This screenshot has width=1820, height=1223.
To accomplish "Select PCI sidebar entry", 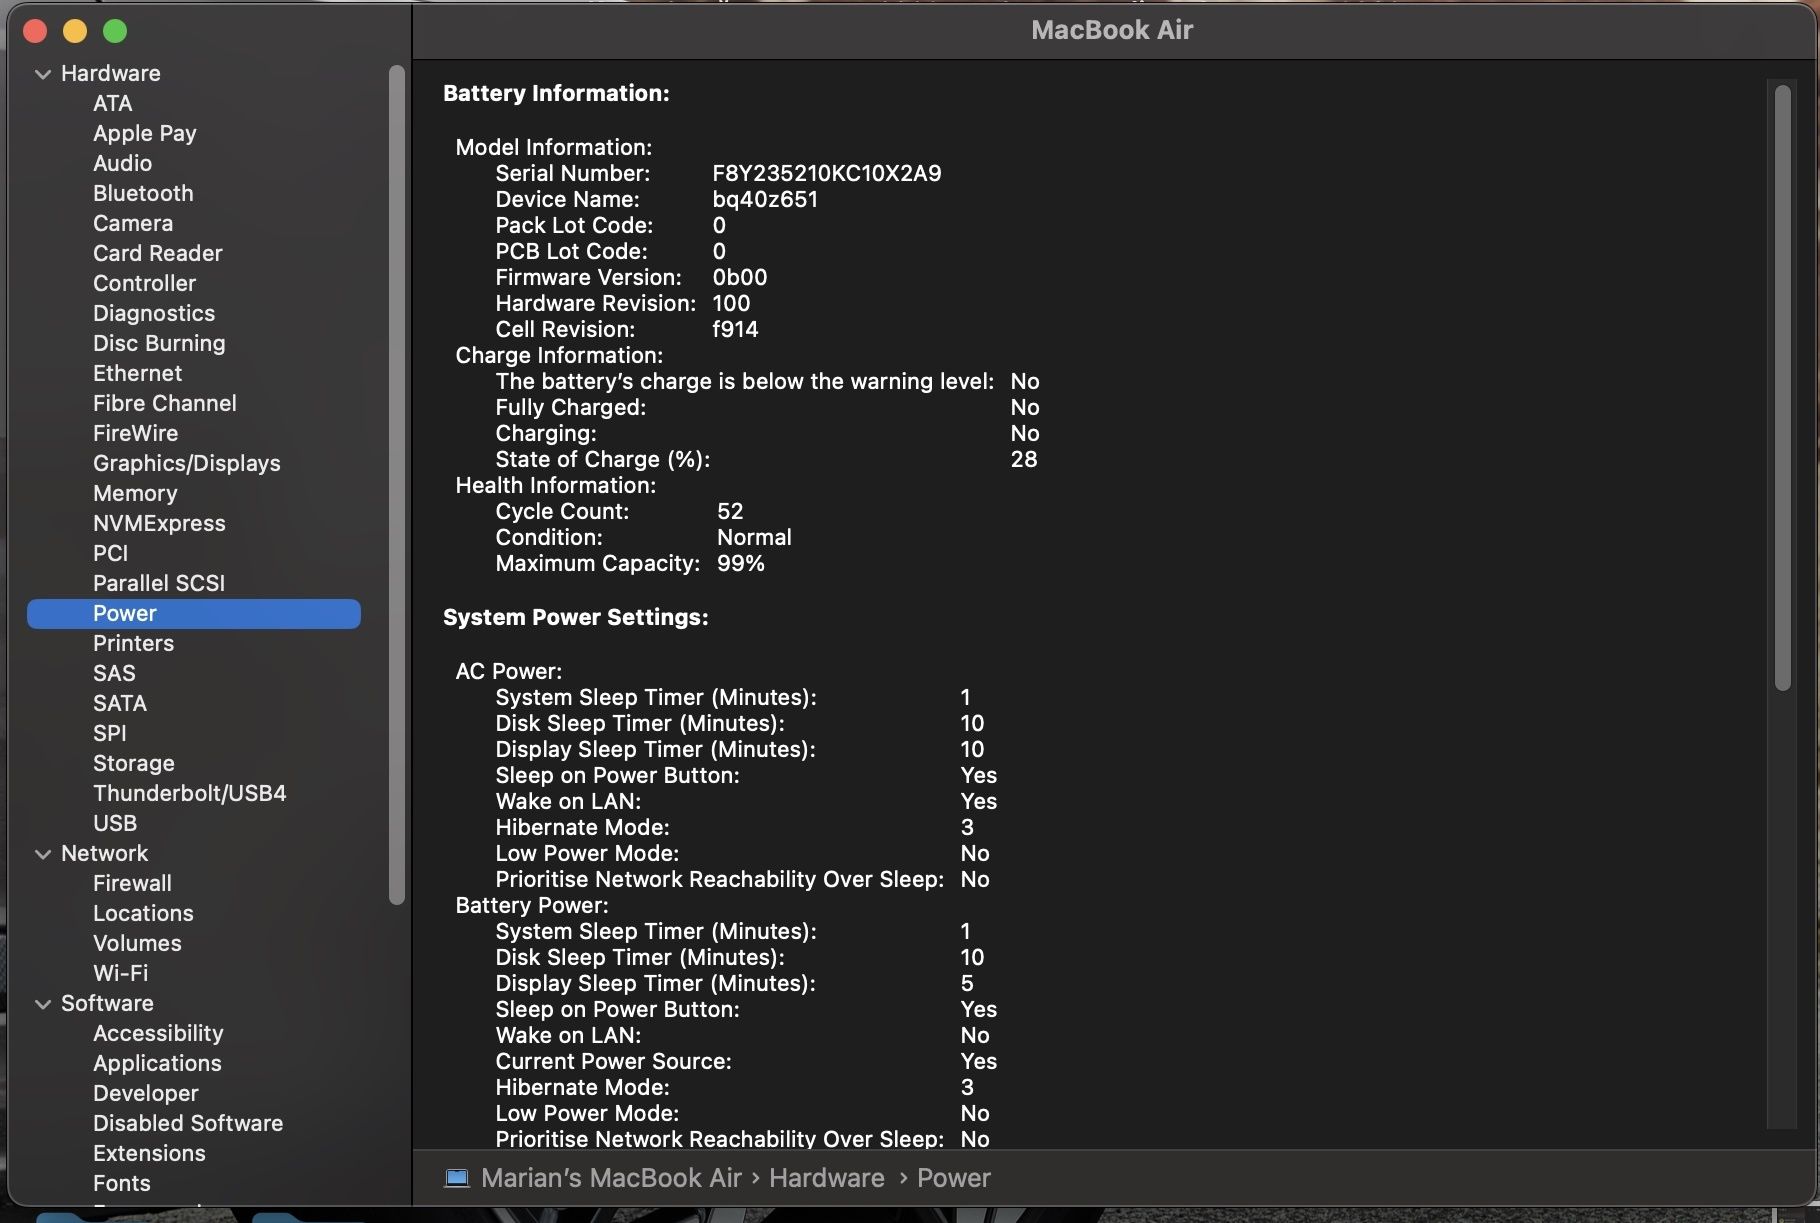I will (110, 553).
